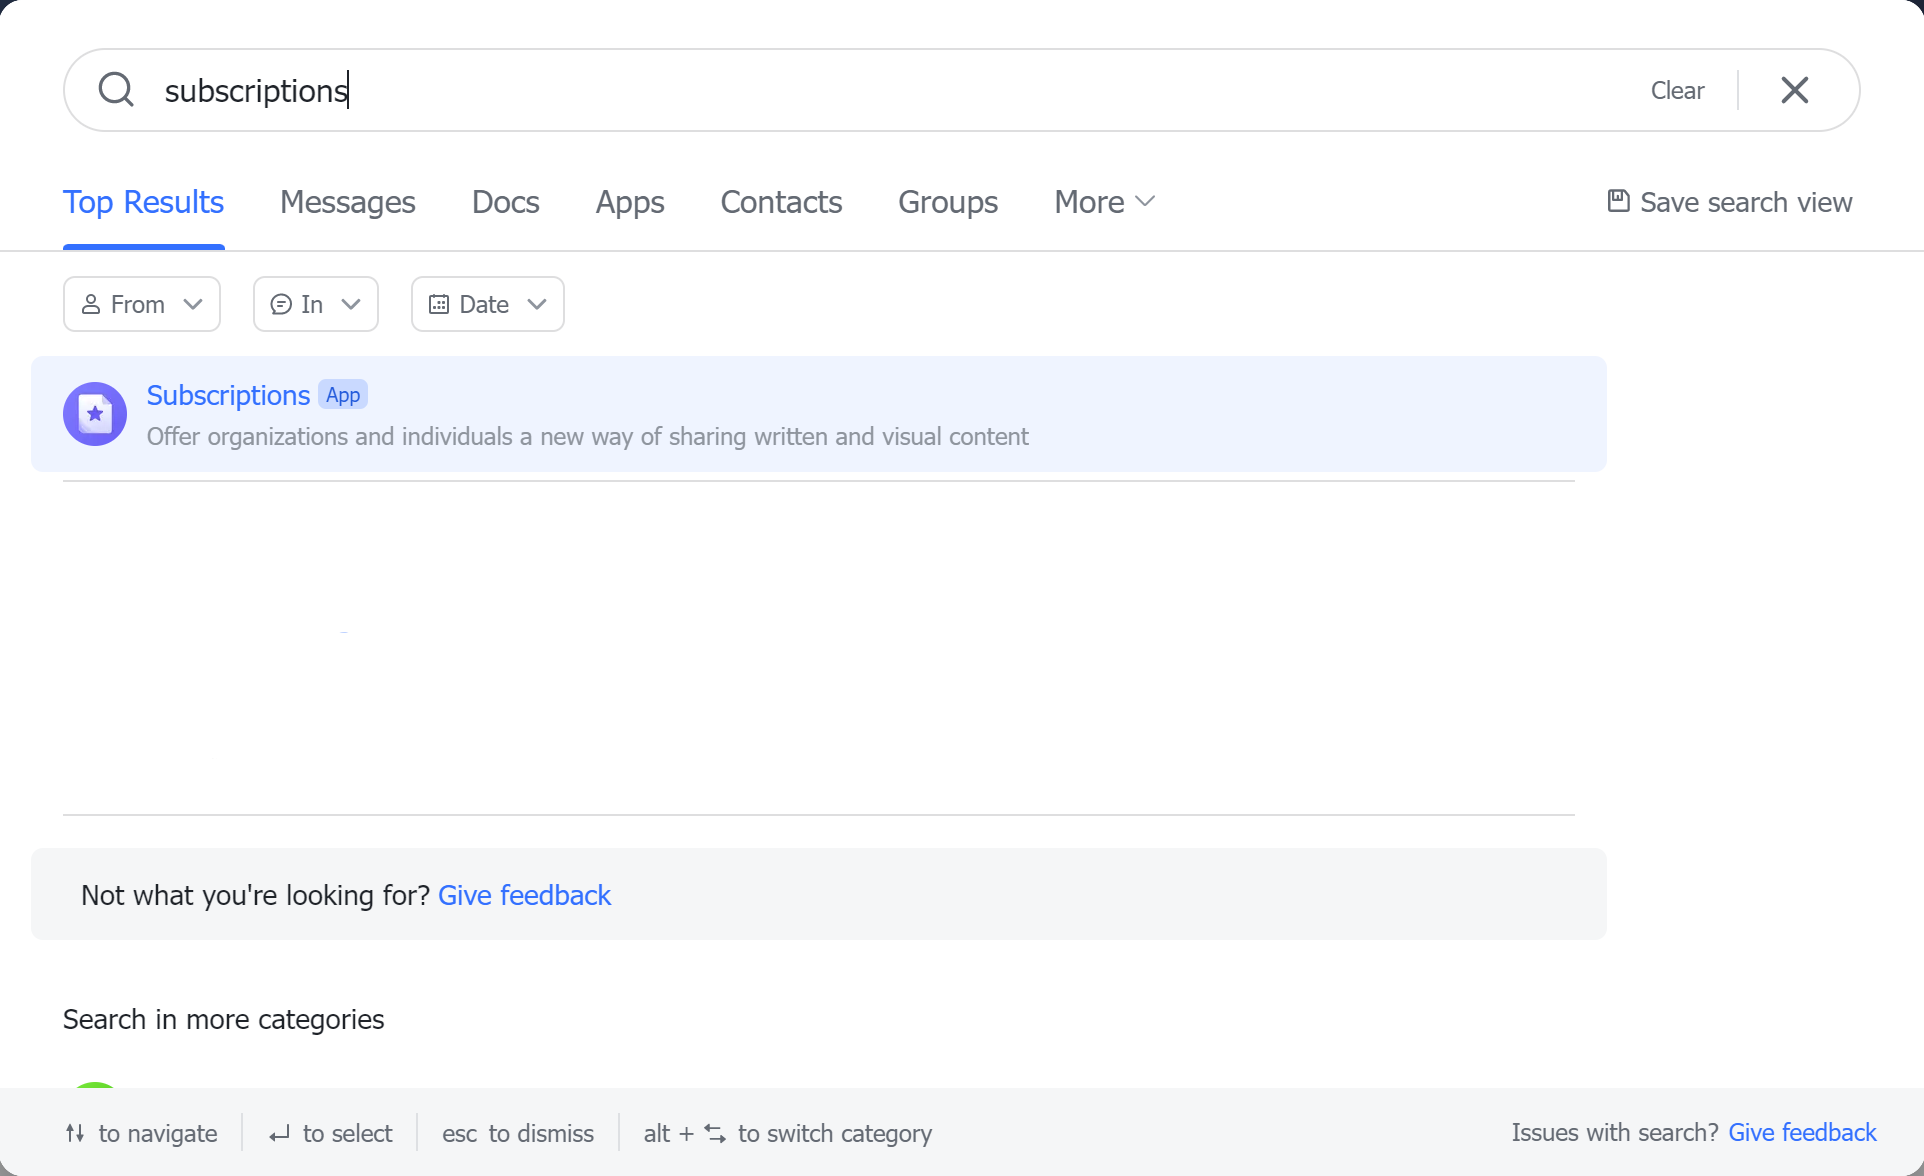Image resolution: width=1924 pixels, height=1176 pixels.
Task: Click the chat bubble icon inside the In filter
Action: (x=282, y=304)
